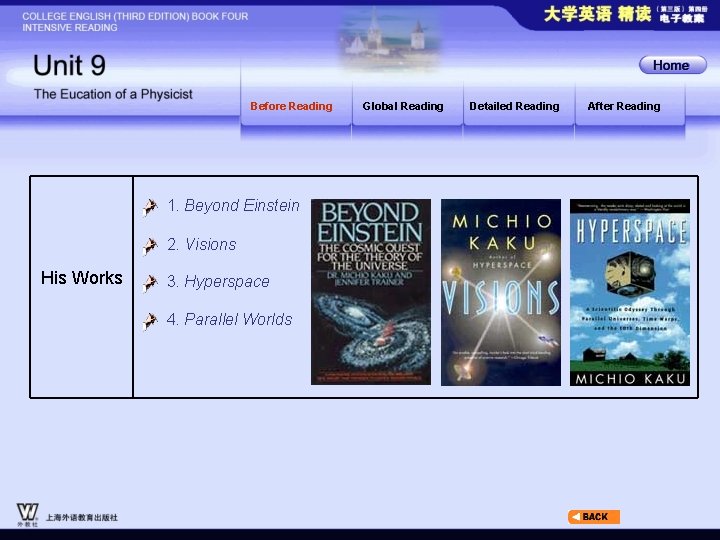The image size is (720, 540).
Task: Click the bullet icon beside Parallel Worlds
Action: tap(150, 321)
